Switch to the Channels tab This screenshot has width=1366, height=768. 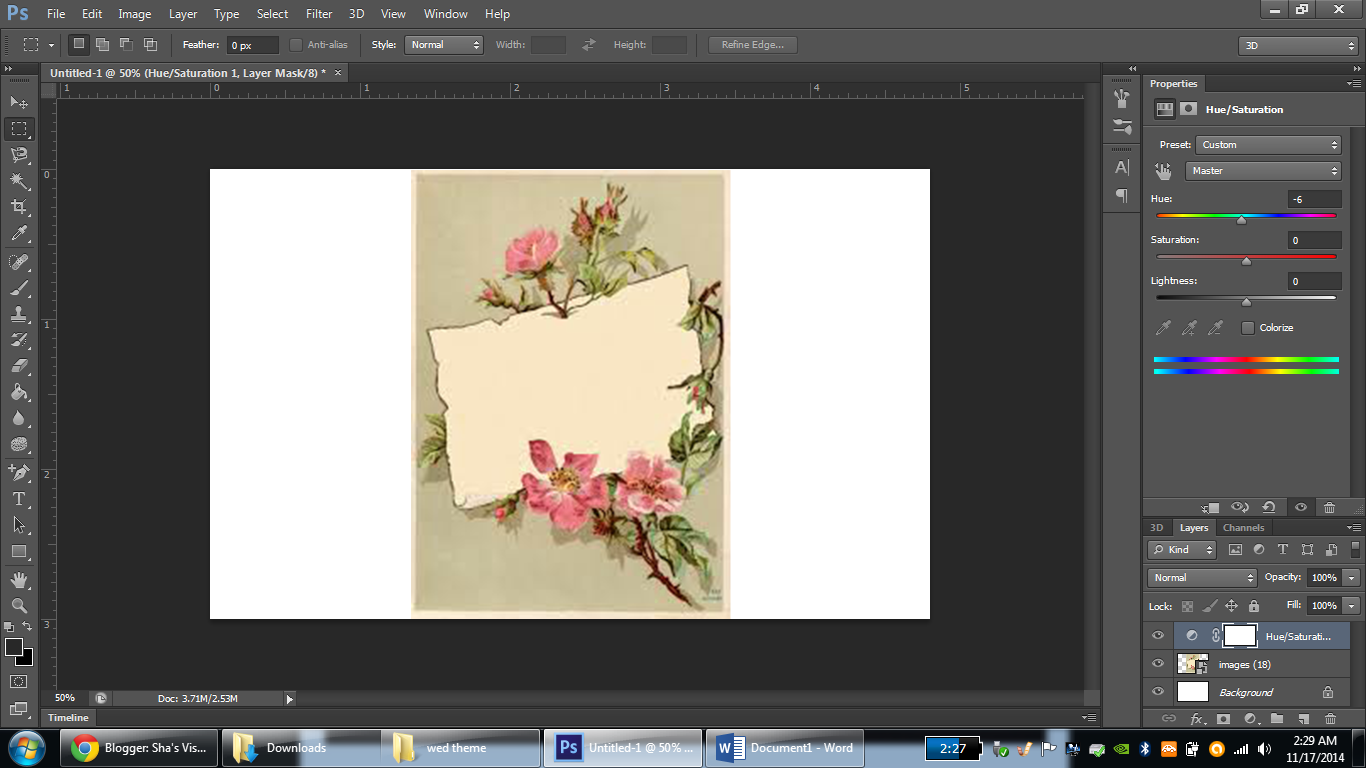pyautogui.click(x=1243, y=528)
